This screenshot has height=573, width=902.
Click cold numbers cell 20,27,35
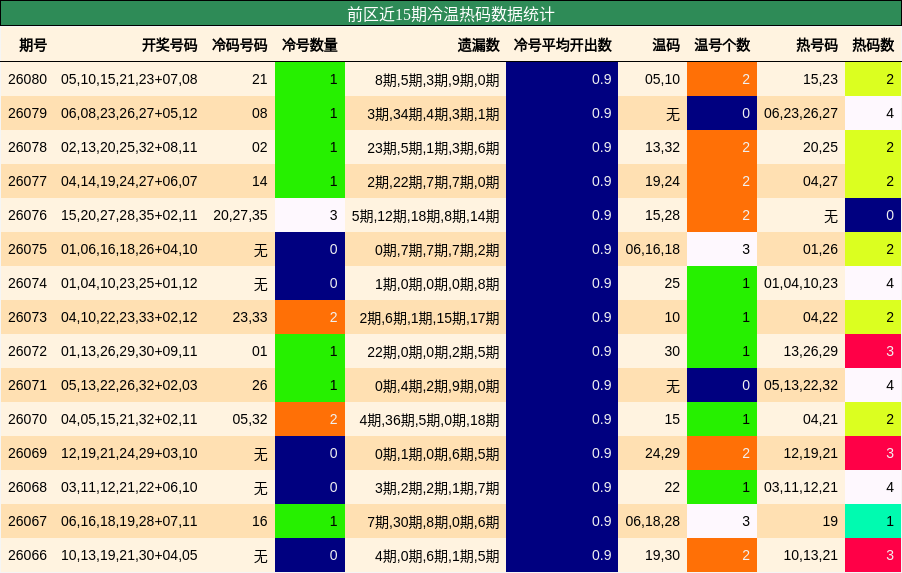coord(240,215)
